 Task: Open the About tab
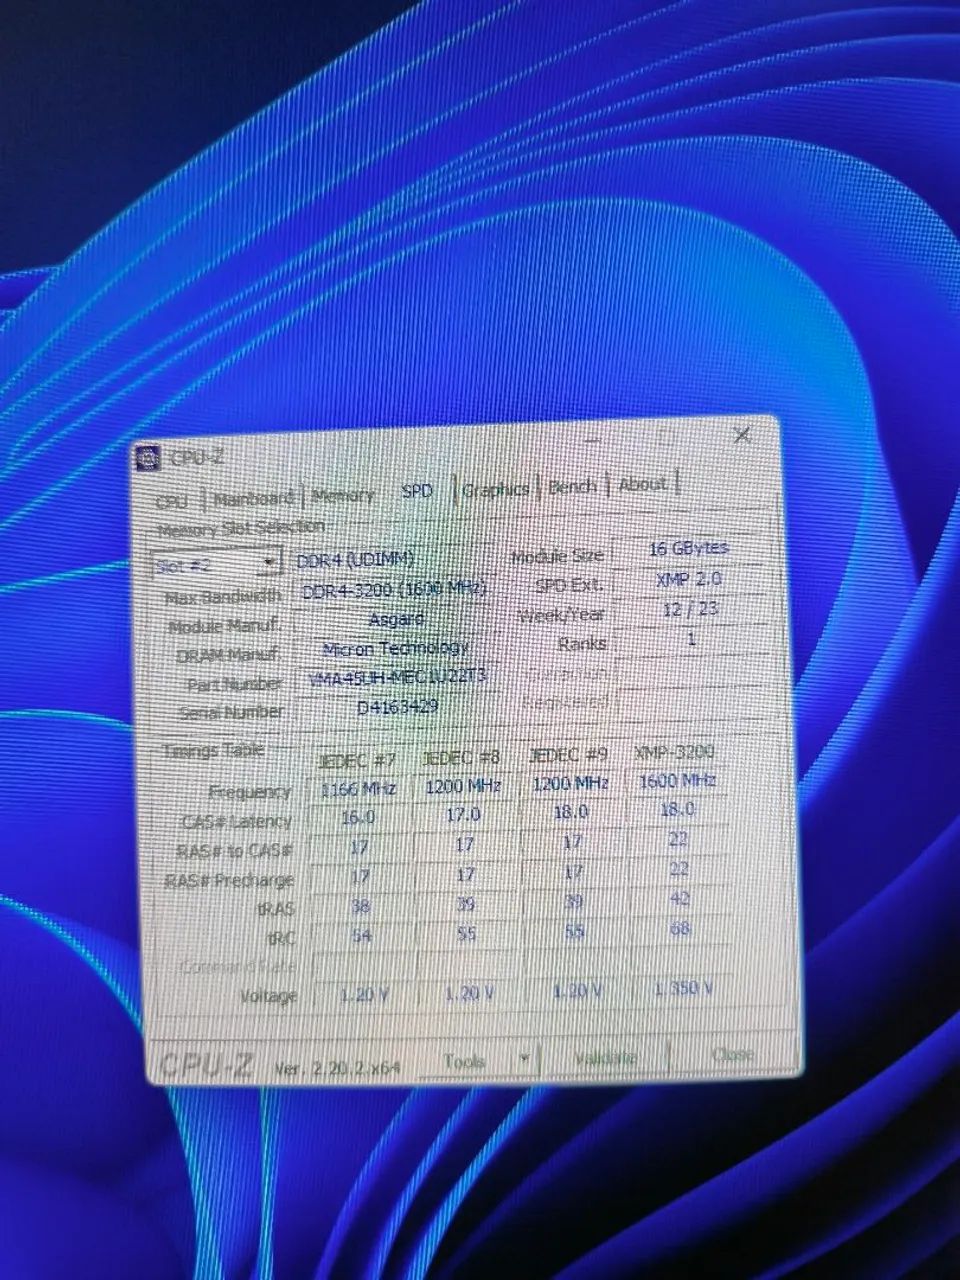(x=643, y=484)
